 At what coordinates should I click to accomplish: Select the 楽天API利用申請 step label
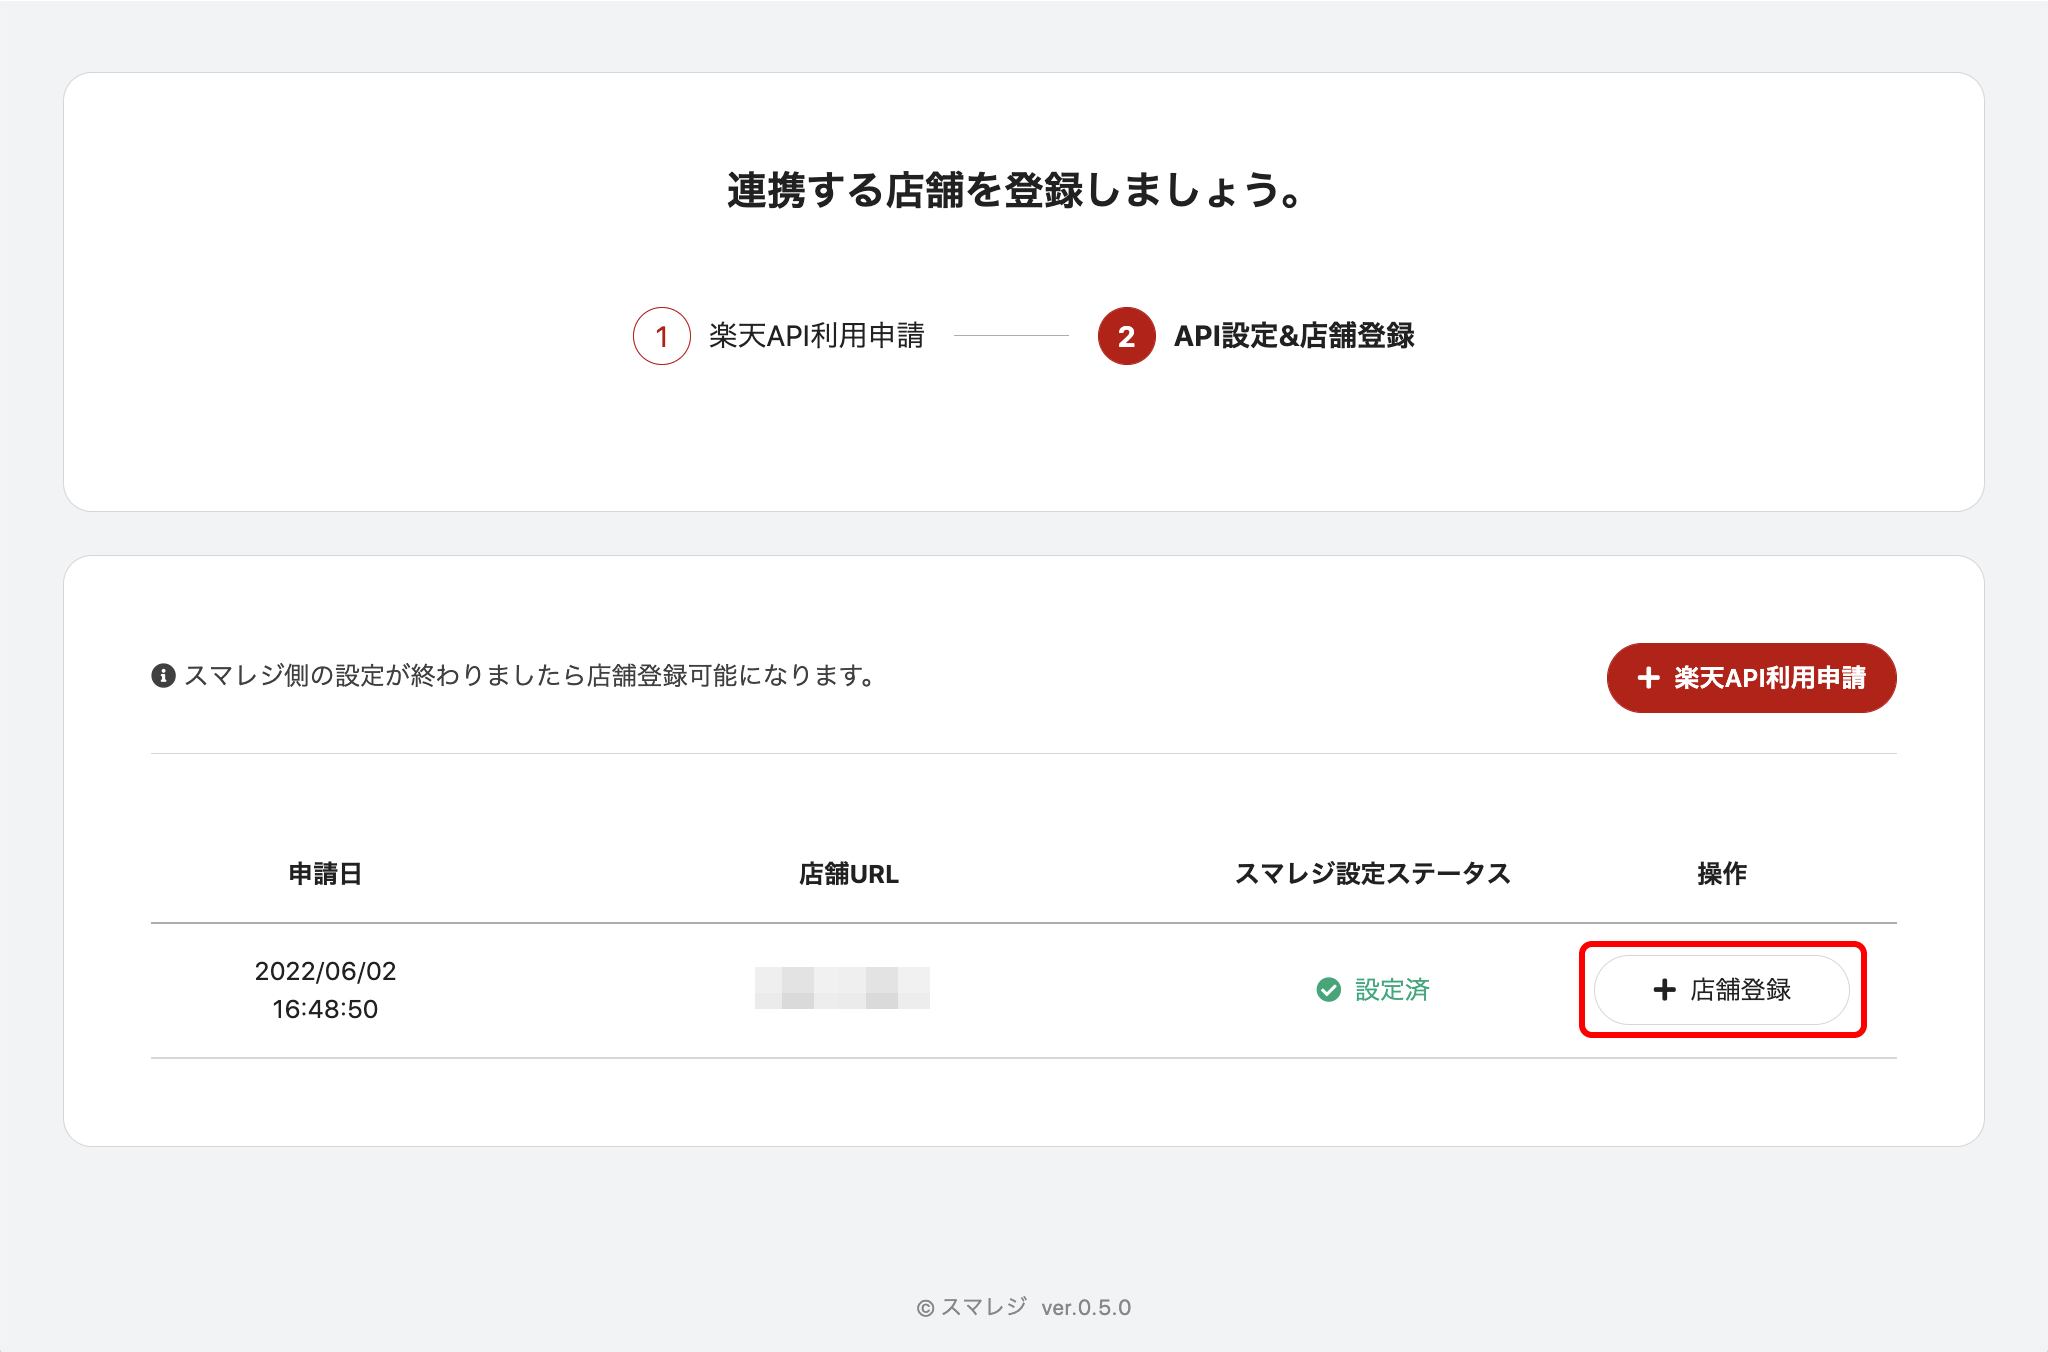coord(816,336)
